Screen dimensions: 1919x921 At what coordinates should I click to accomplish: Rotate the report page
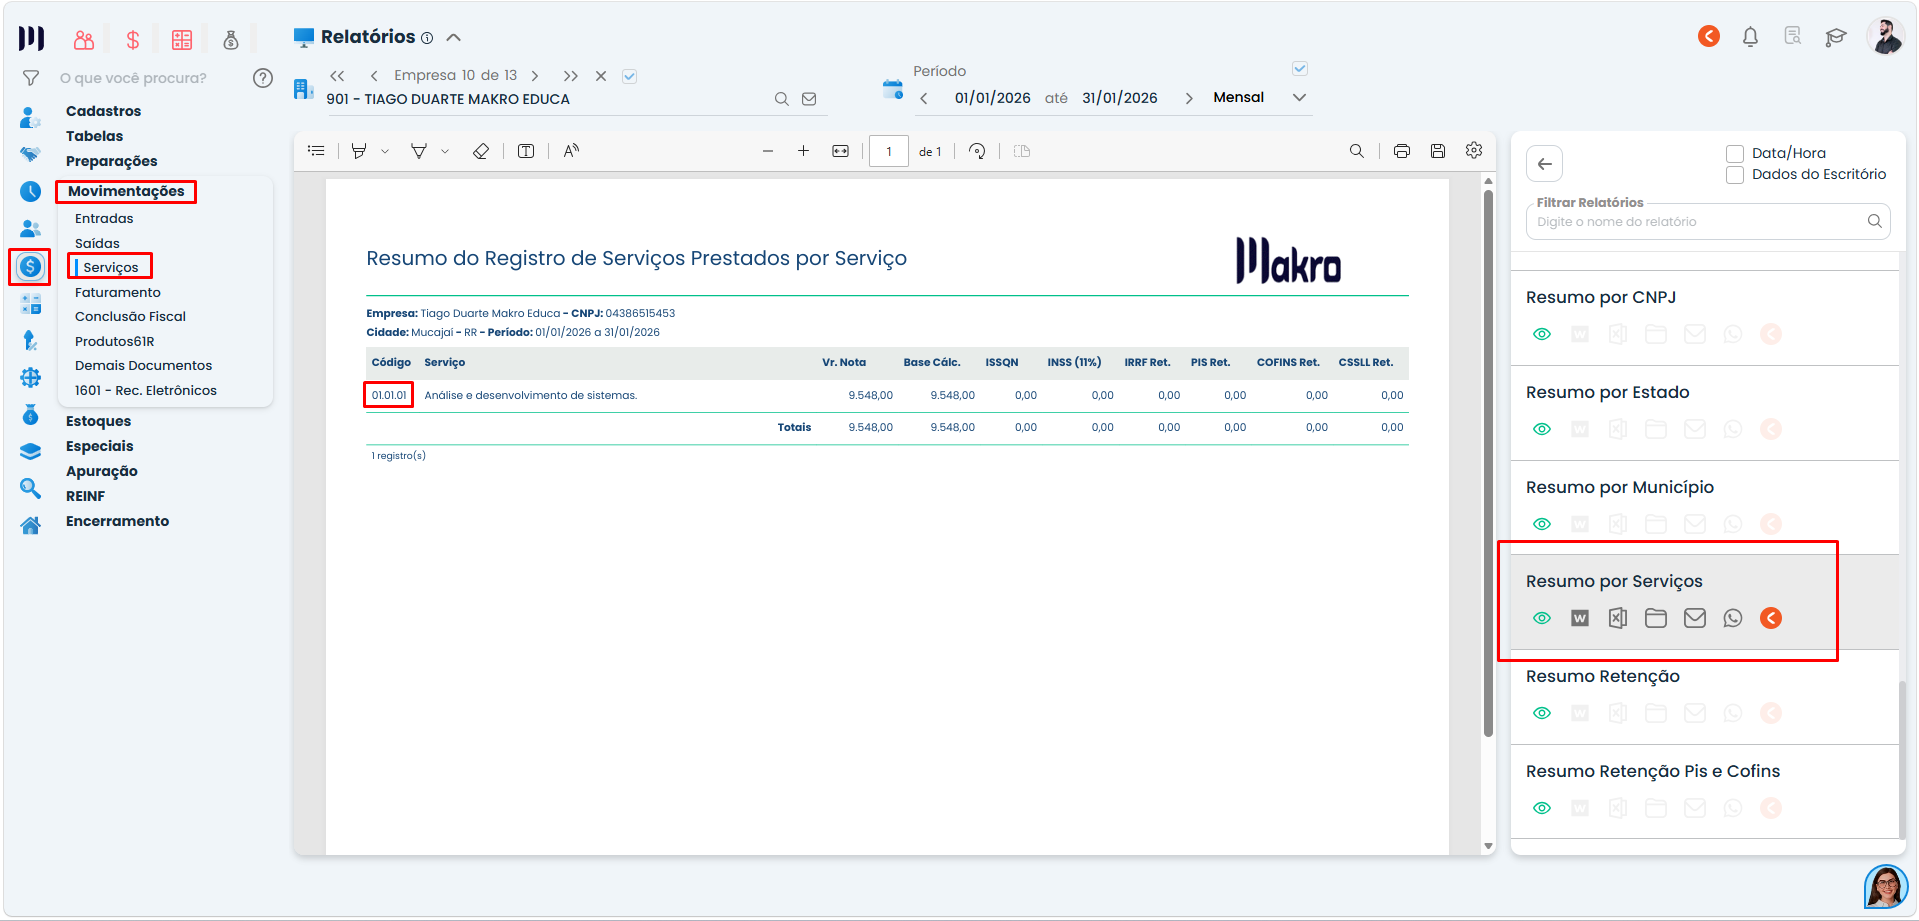tap(977, 151)
